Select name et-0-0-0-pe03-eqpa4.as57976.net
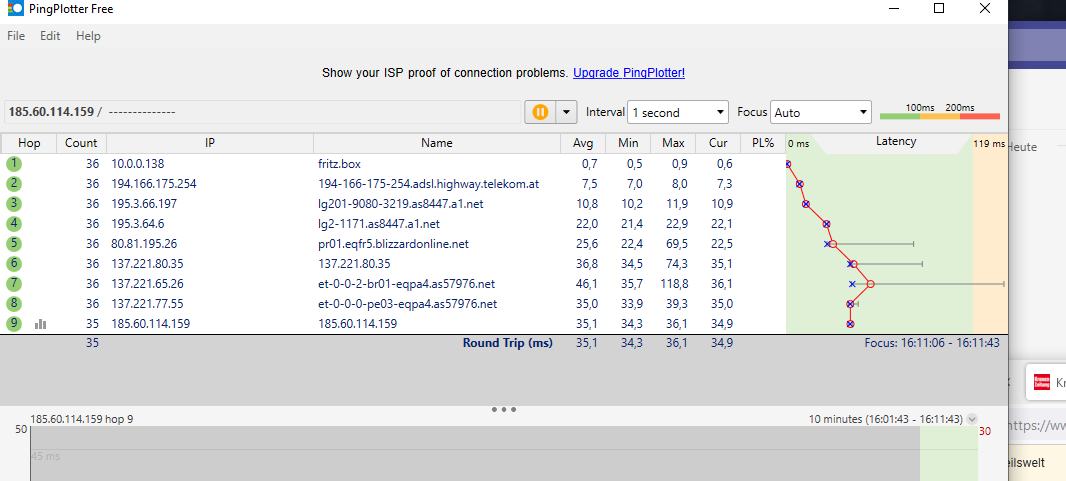This screenshot has width=1066, height=481. pos(407,304)
